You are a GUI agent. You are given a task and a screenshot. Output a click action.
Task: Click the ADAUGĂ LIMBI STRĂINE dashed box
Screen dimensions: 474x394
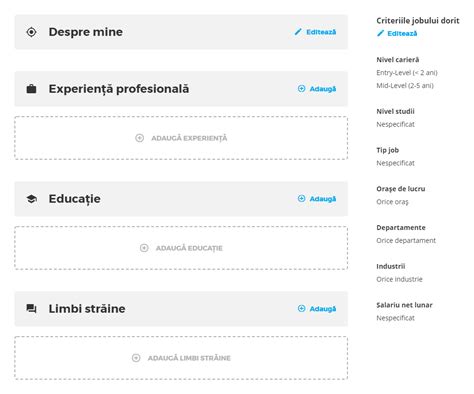[x=181, y=358]
